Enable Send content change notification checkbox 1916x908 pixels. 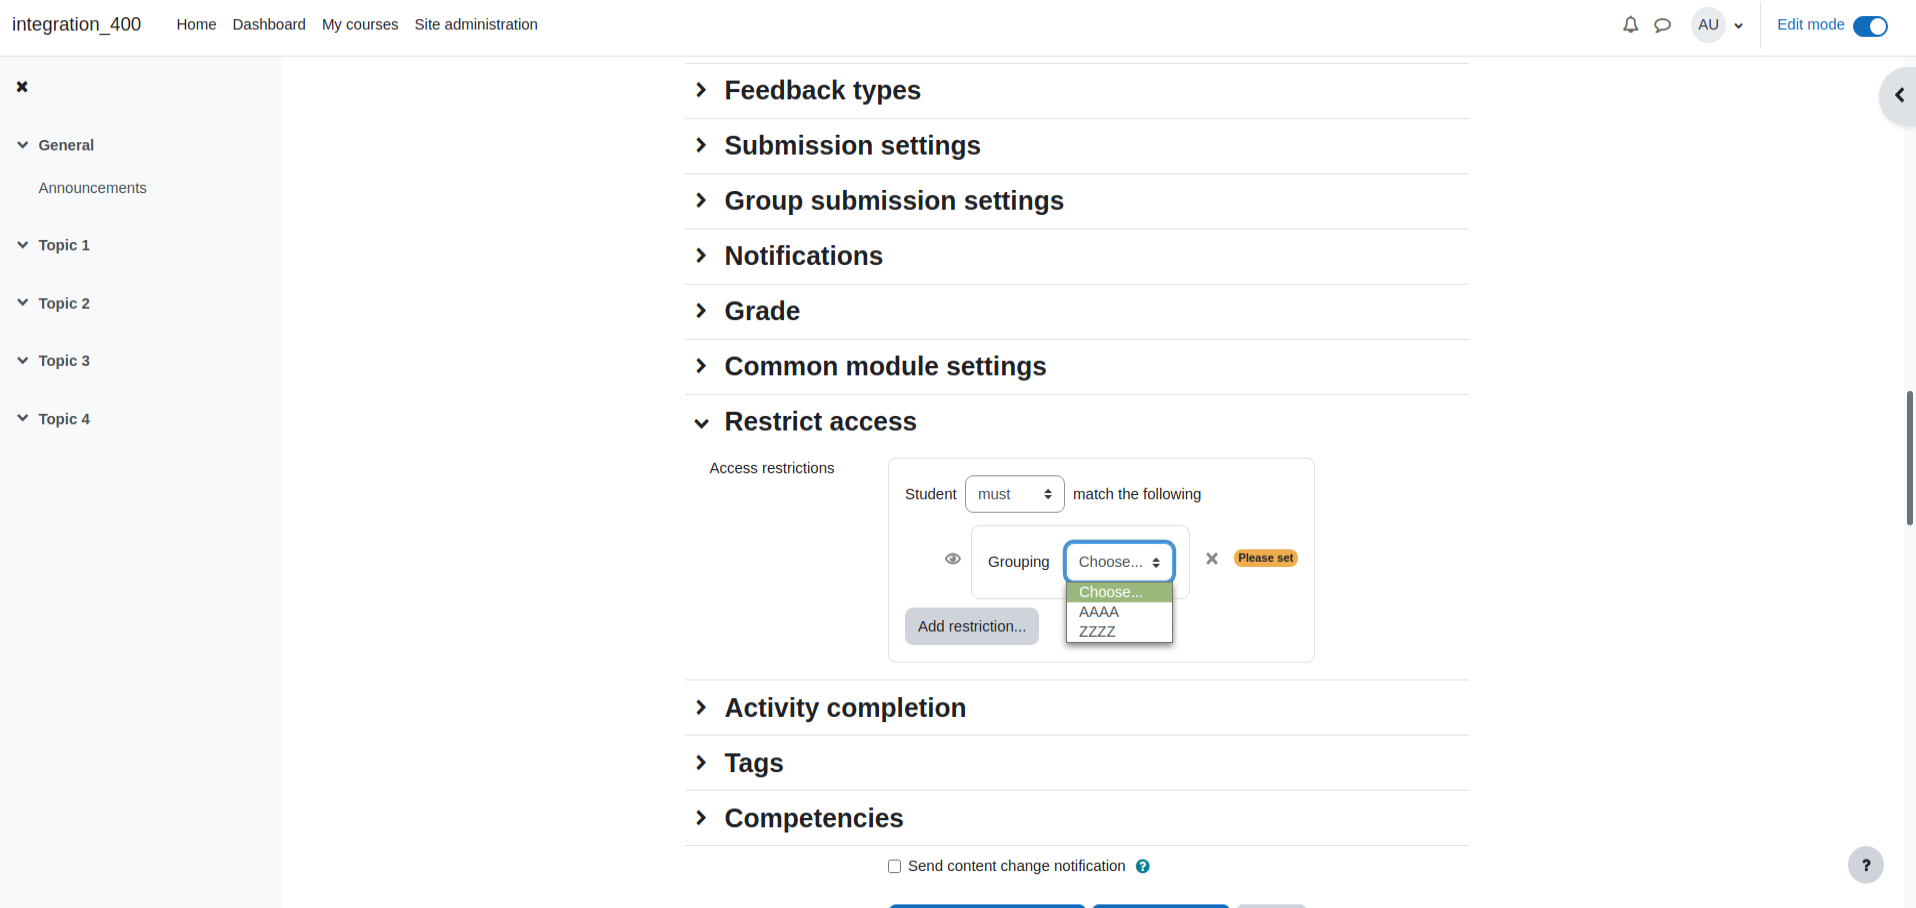tap(895, 866)
